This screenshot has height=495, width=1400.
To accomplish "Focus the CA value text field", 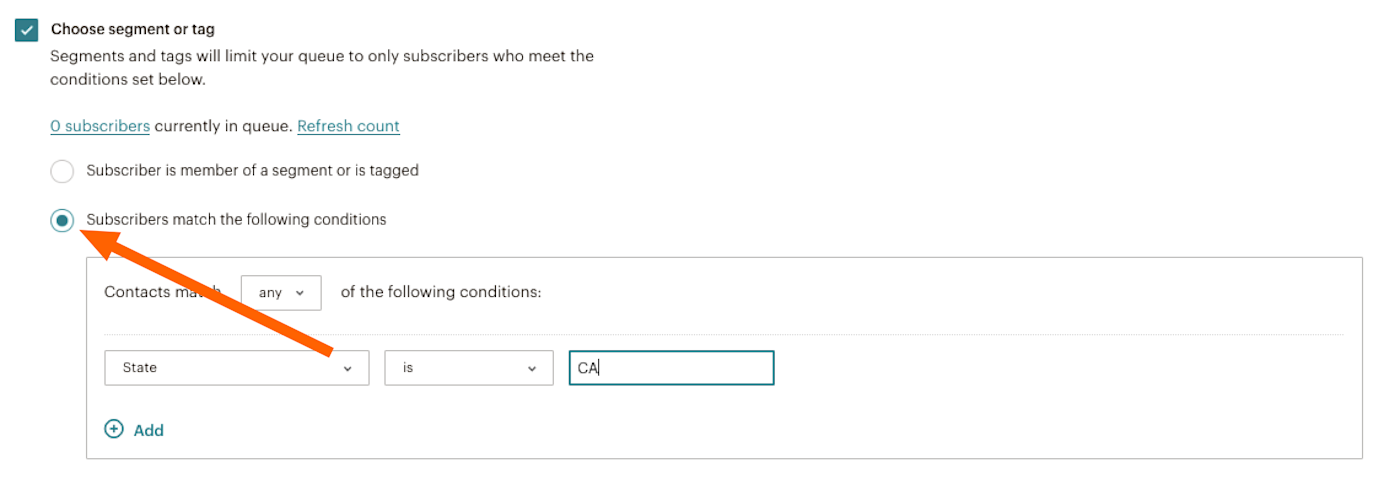I will [x=672, y=368].
